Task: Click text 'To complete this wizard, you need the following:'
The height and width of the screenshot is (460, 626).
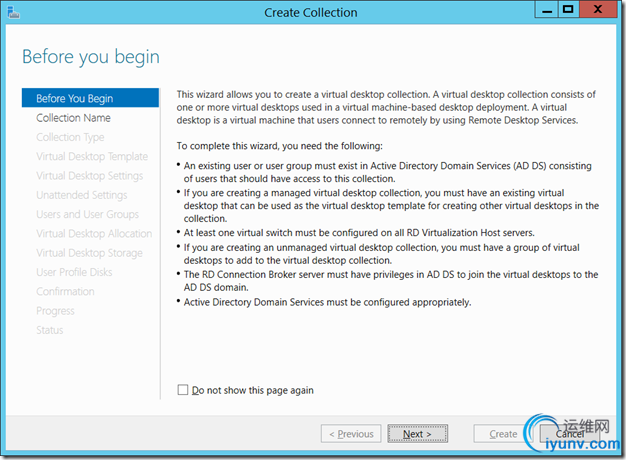Action: tap(279, 146)
